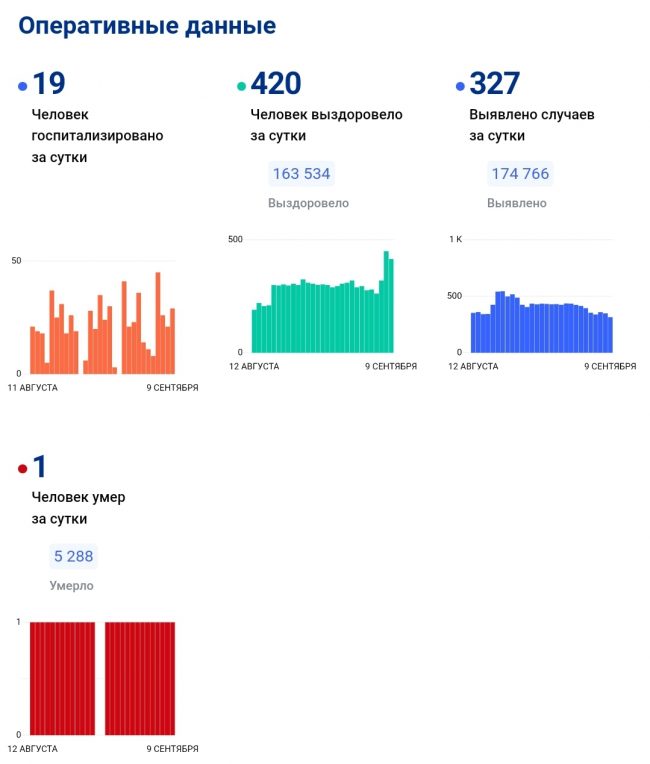Click the large 19 hospitalized number
The image size is (650, 764).
point(49,84)
